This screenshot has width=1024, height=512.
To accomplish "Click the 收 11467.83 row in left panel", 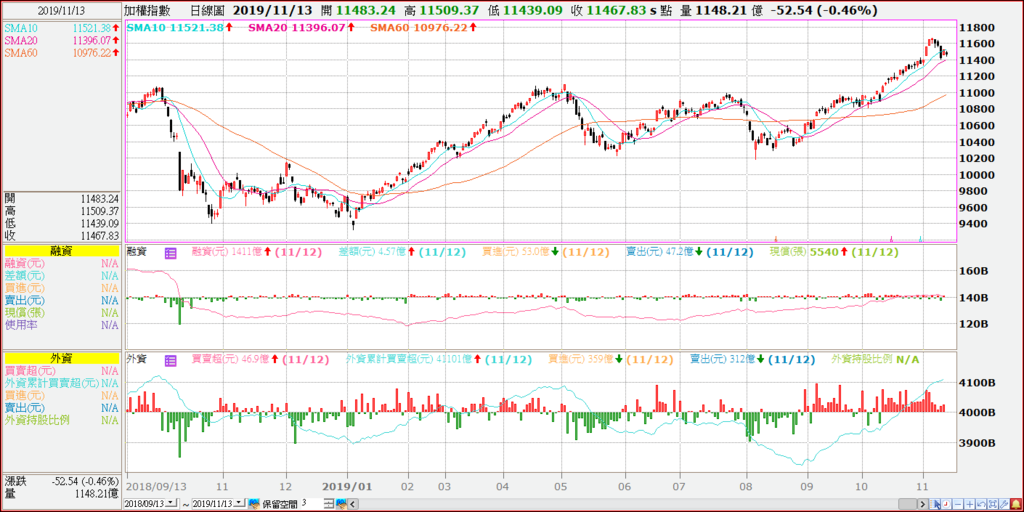I will coord(61,235).
